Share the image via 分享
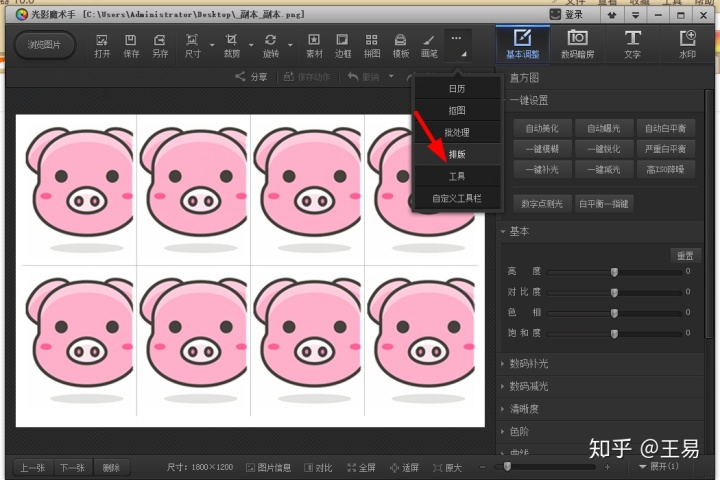Screen dimensions: 720x480 point(251,77)
